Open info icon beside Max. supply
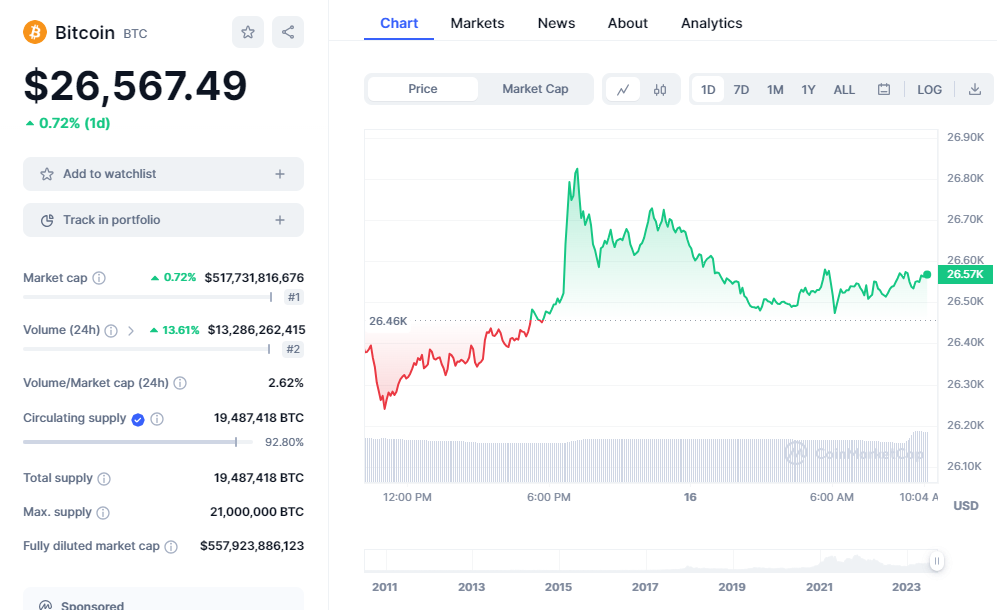The image size is (997, 610). (103, 513)
